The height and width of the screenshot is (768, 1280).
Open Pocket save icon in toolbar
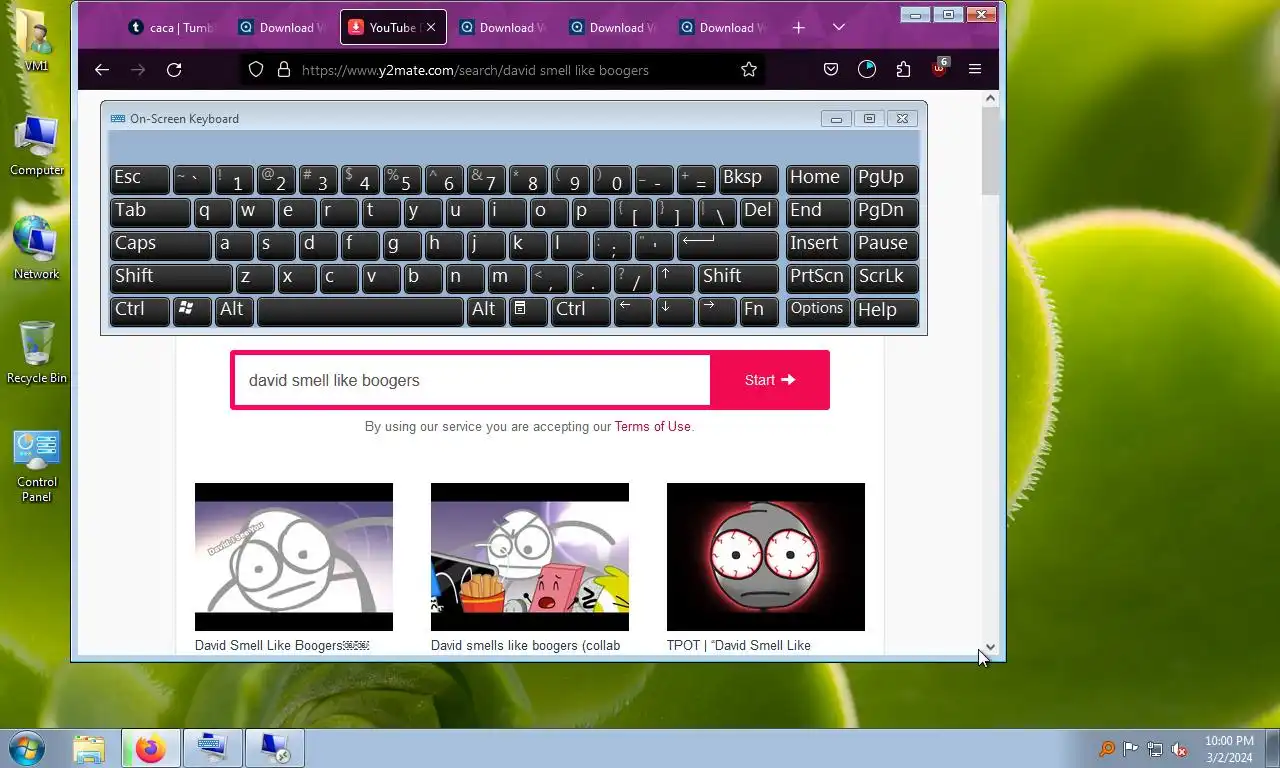click(831, 69)
